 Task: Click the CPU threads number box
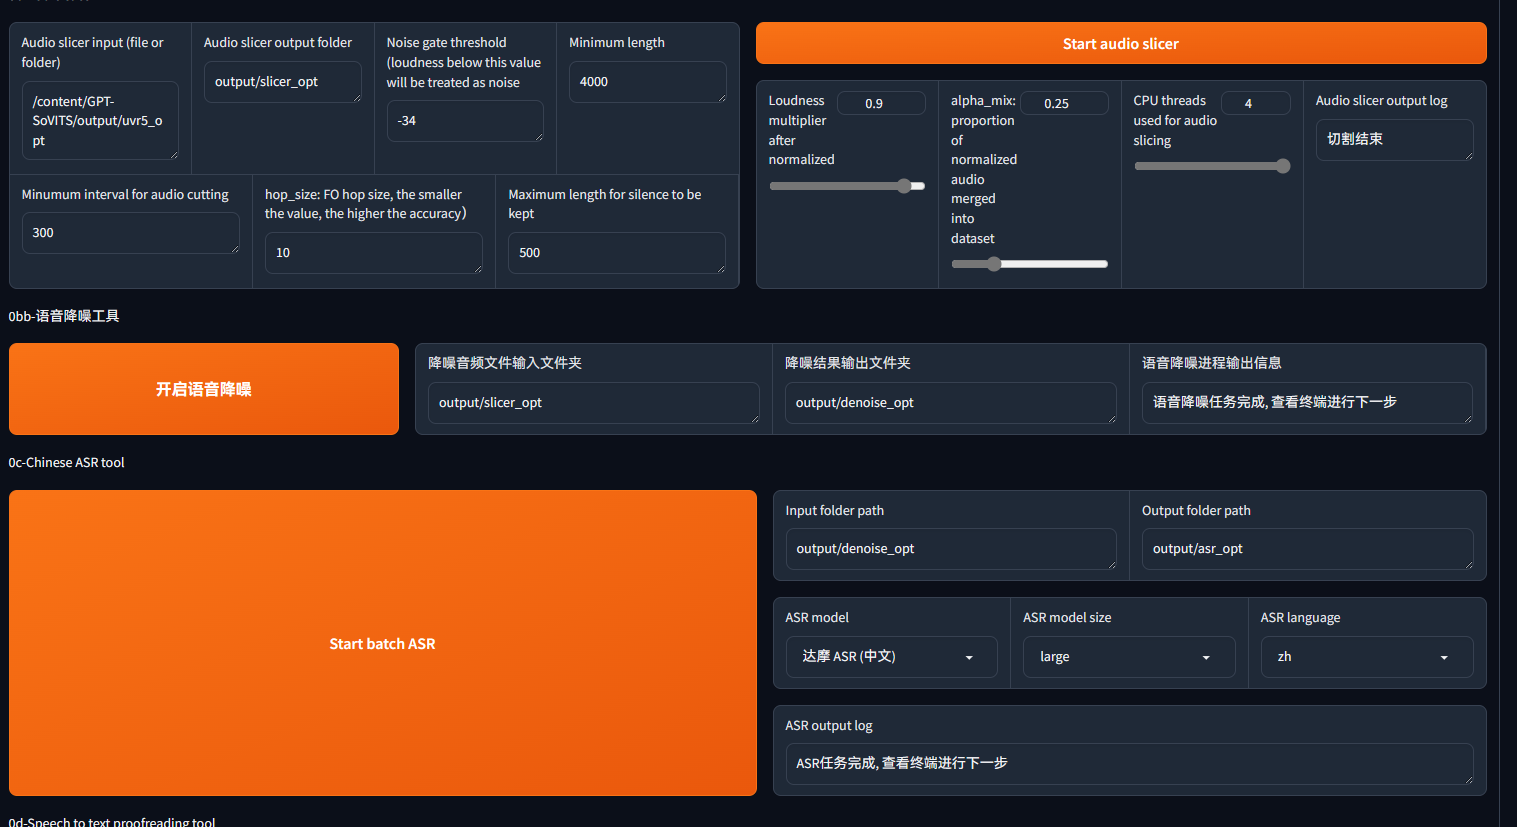[1255, 103]
